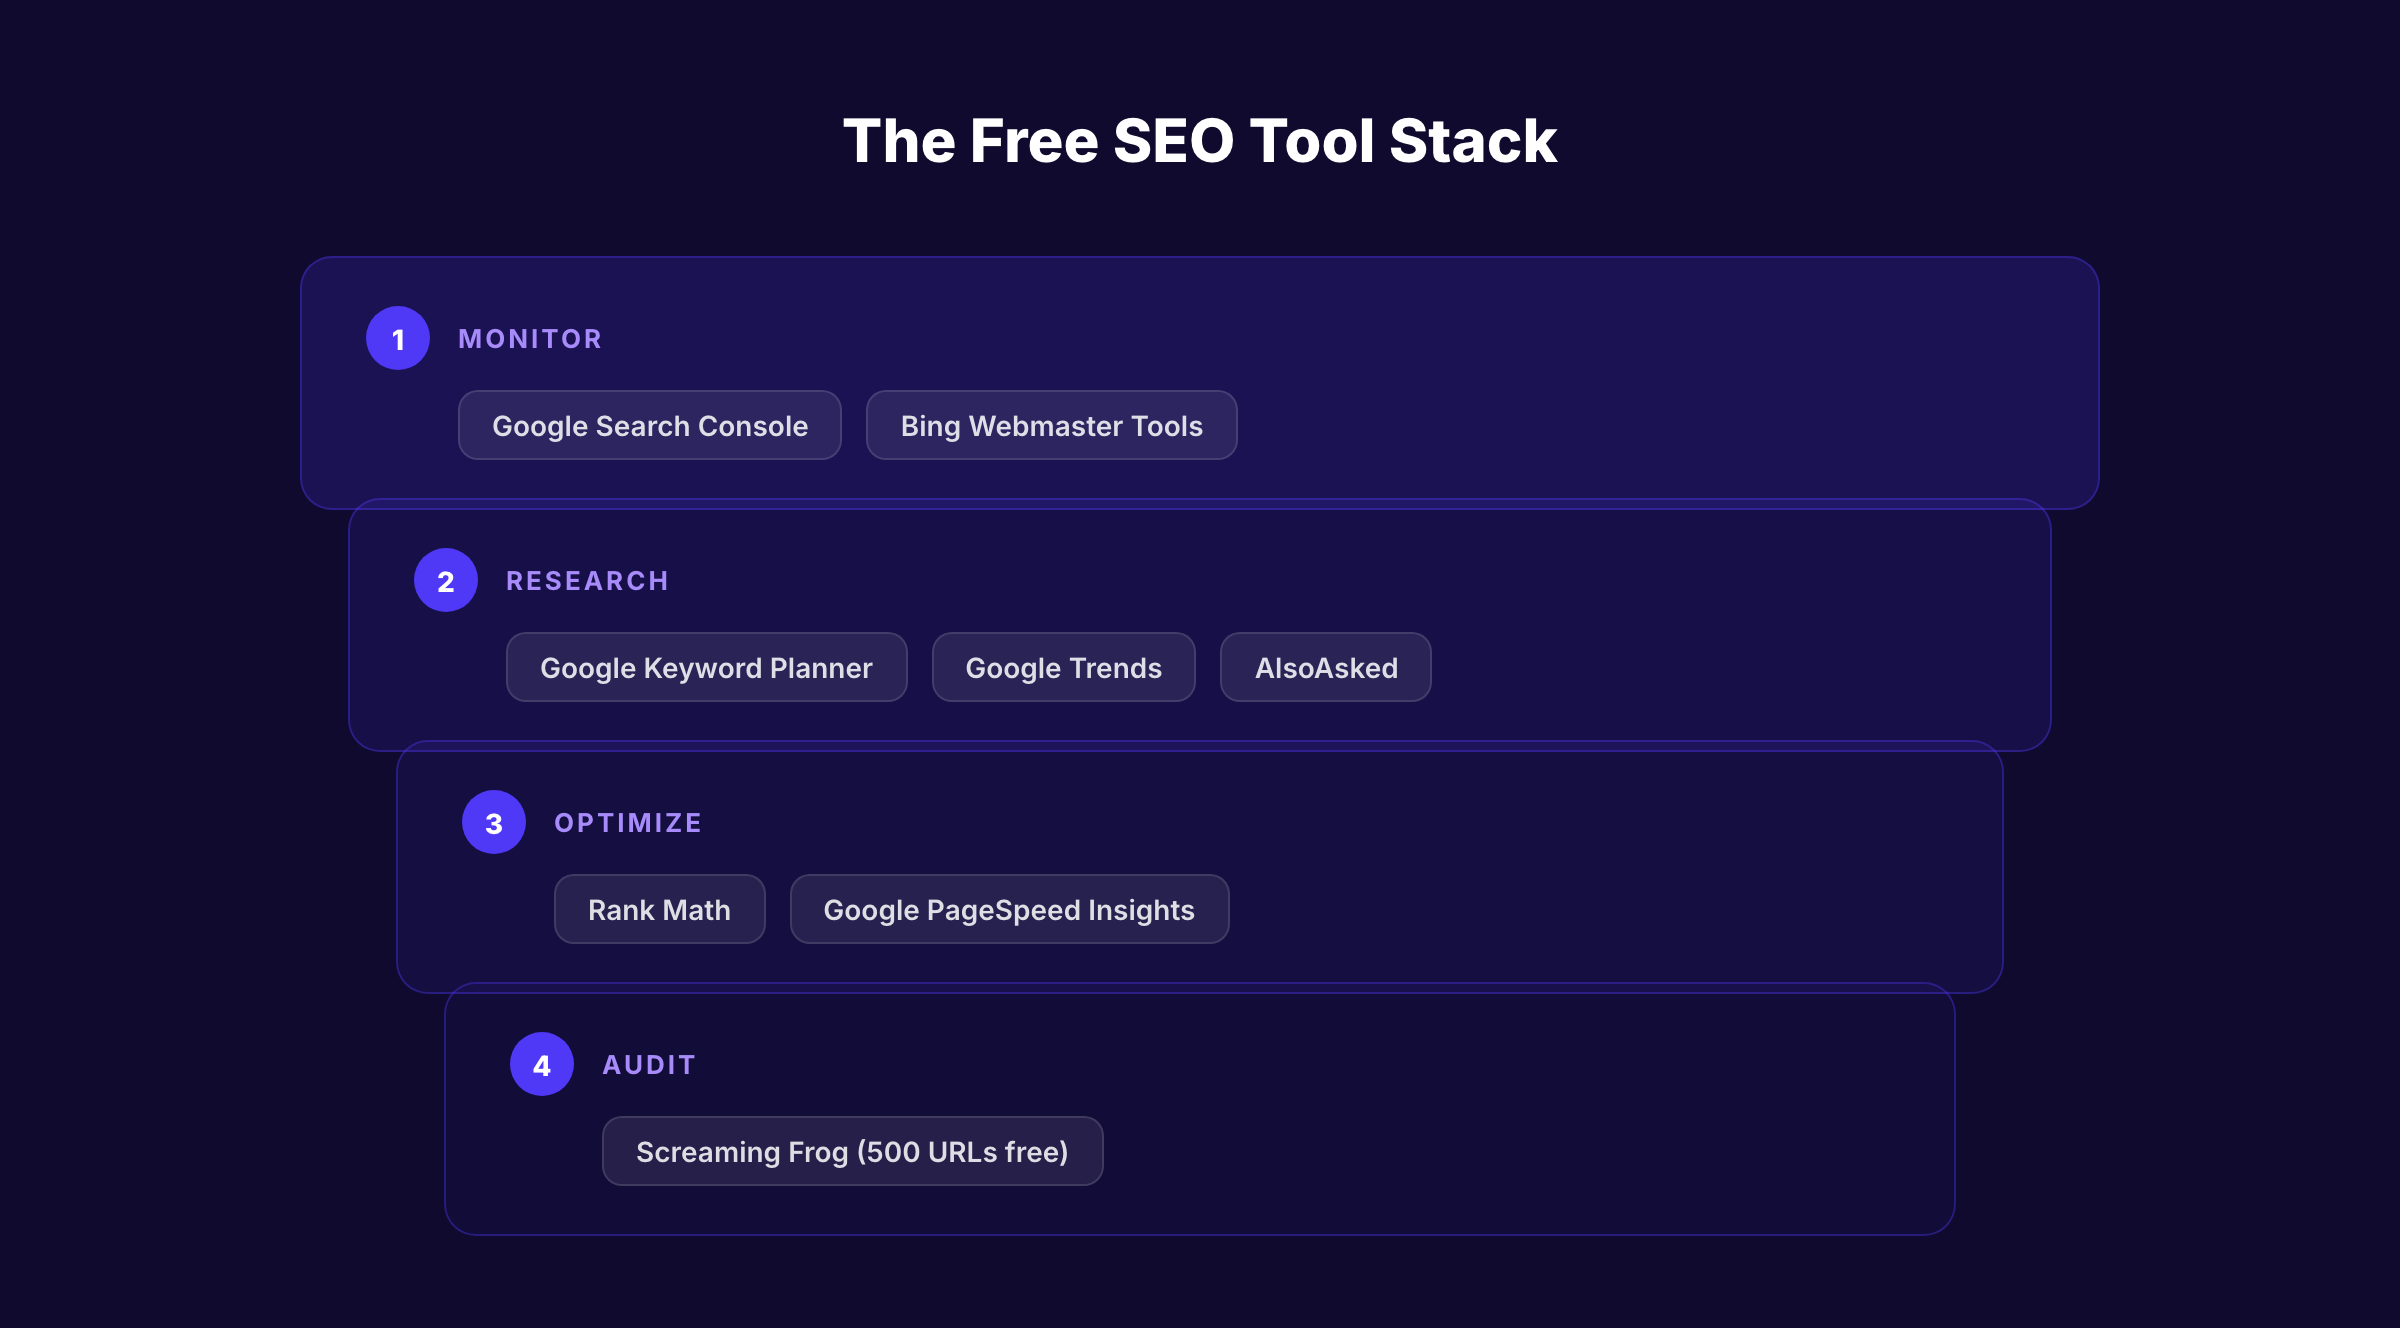Click the AlsoAsked pill
The width and height of the screenshot is (2400, 1328).
[x=1325, y=667]
